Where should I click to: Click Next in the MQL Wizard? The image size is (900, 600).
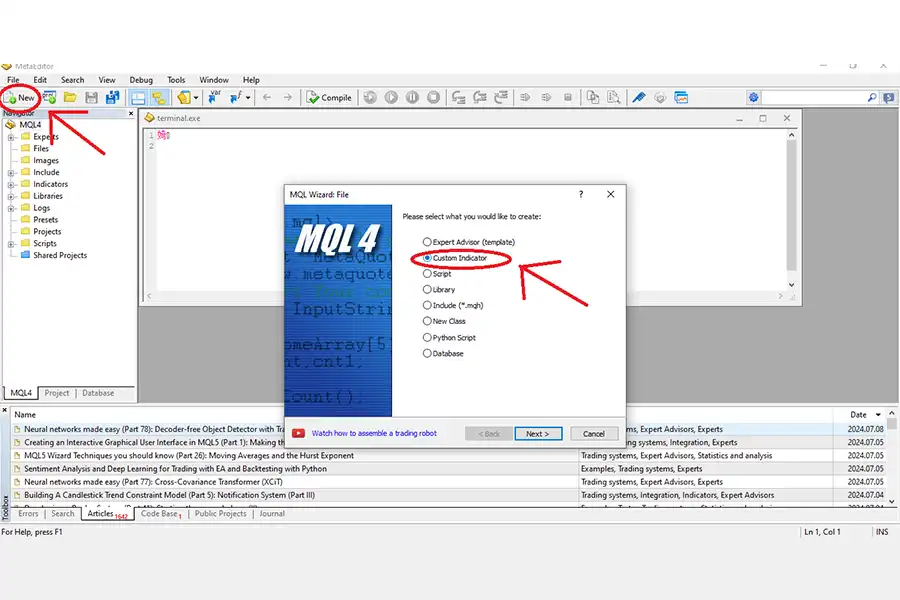tap(538, 433)
